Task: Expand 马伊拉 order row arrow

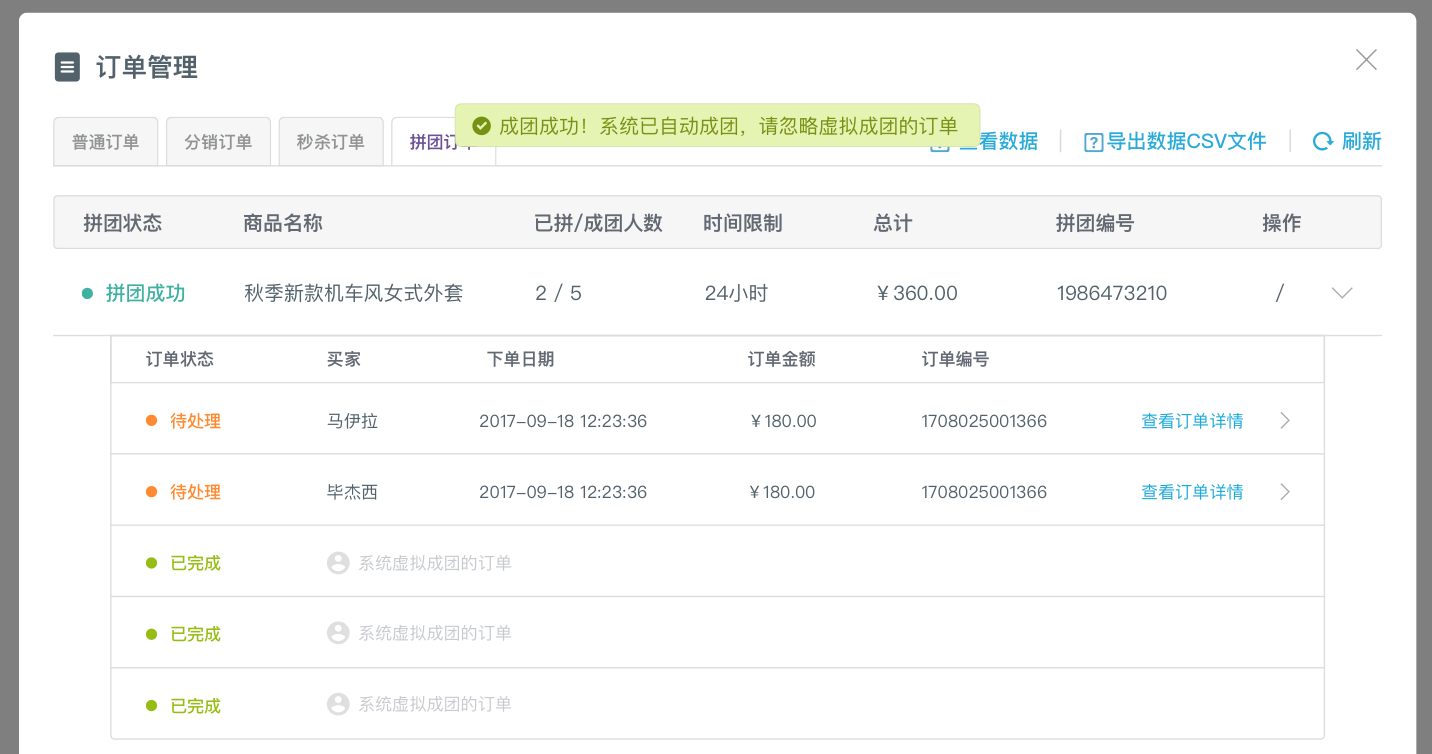Action: click(x=1286, y=421)
